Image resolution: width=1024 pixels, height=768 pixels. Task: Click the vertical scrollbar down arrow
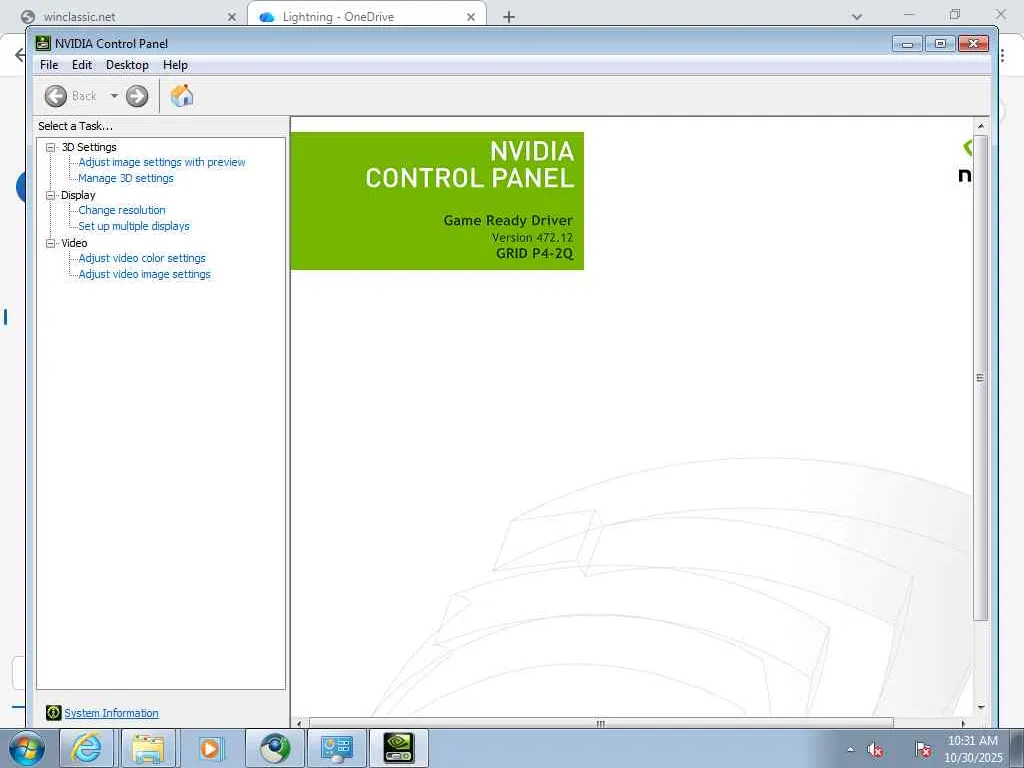pyautogui.click(x=980, y=707)
